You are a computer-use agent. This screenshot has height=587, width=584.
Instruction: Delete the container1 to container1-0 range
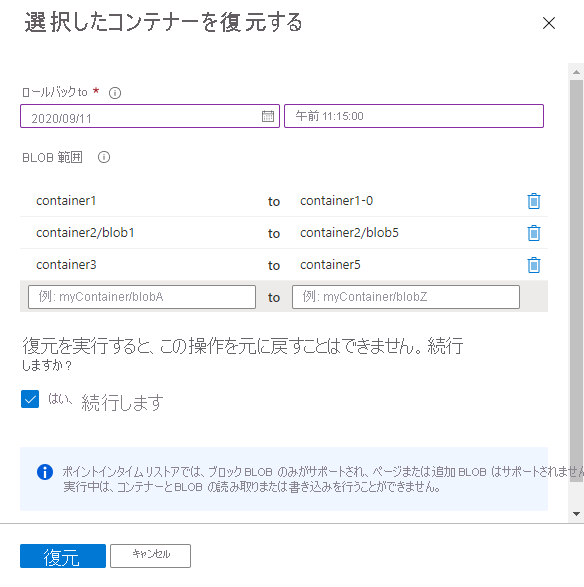click(534, 201)
